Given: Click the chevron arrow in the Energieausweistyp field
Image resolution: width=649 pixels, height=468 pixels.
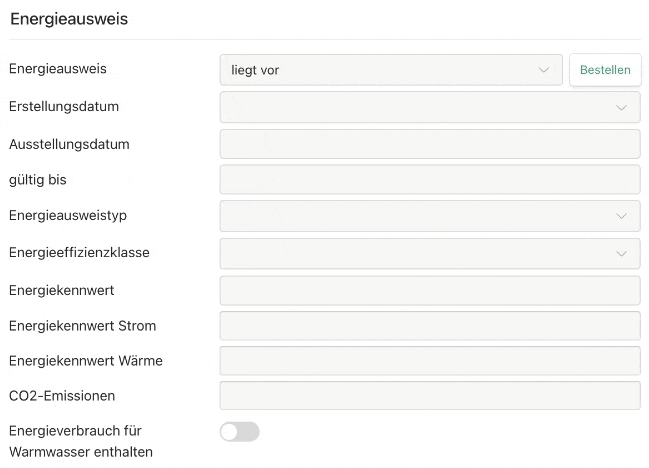Looking at the screenshot, I should pyautogui.click(x=621, y=216).
